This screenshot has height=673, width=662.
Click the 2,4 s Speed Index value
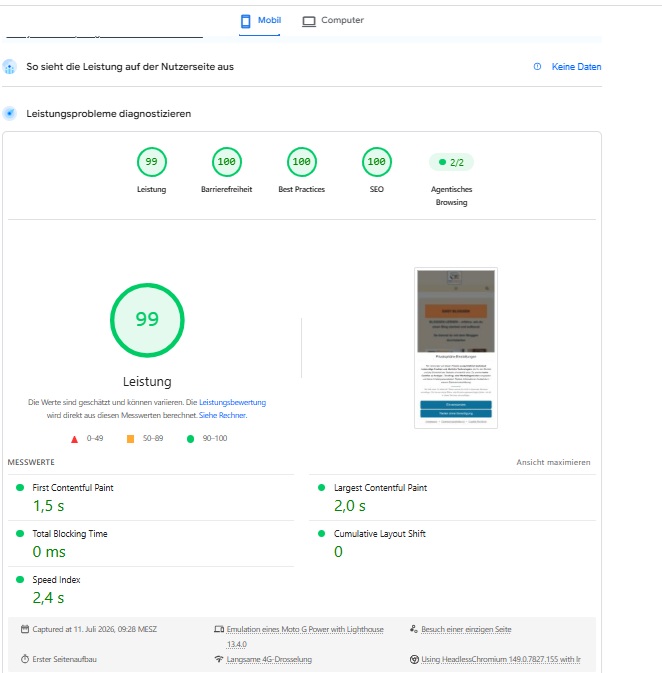pyautogui.click(x=49, y=598)
